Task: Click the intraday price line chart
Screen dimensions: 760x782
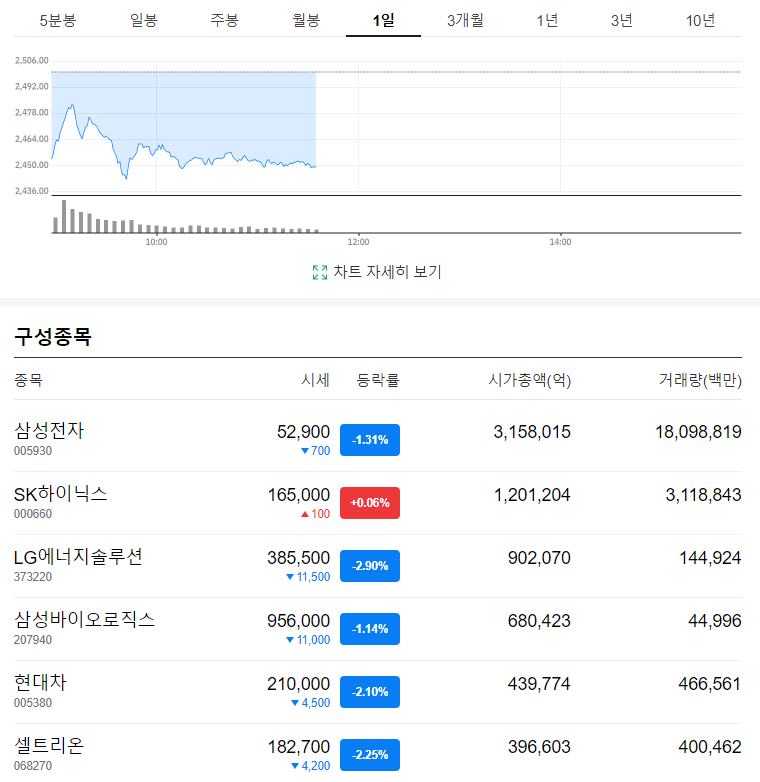Action: 396,127
